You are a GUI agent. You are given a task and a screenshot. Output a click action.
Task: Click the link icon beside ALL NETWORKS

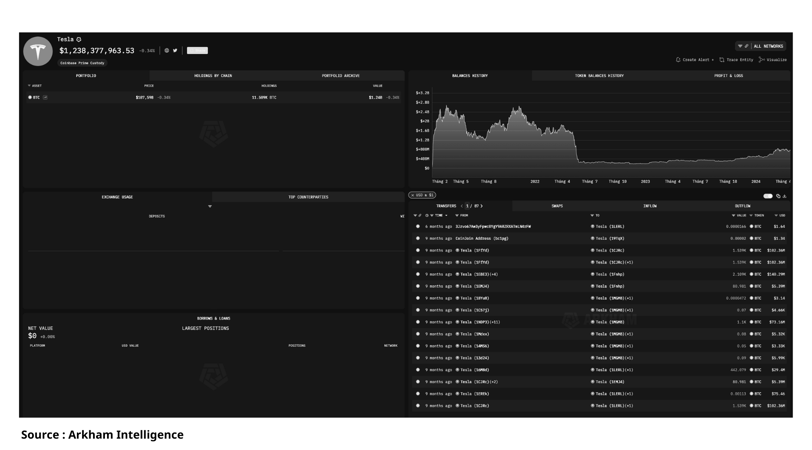click(x=746, y=46)
